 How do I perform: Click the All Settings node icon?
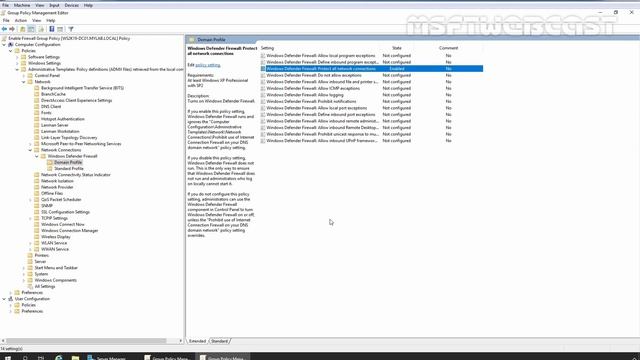pyautogui.click(x=30, y=287)
